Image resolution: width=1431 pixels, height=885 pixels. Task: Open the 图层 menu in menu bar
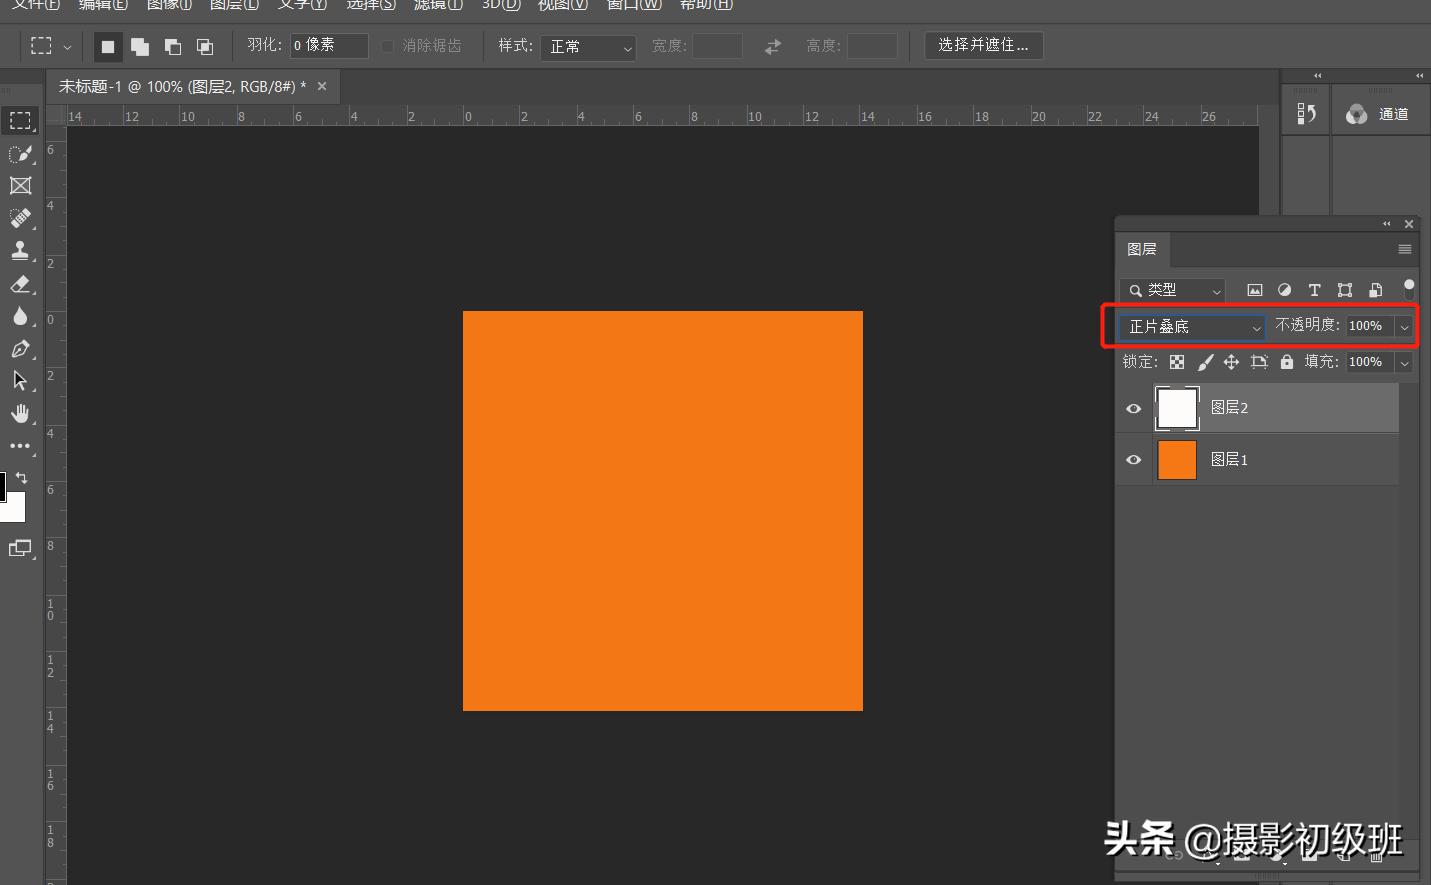(234, 5)
